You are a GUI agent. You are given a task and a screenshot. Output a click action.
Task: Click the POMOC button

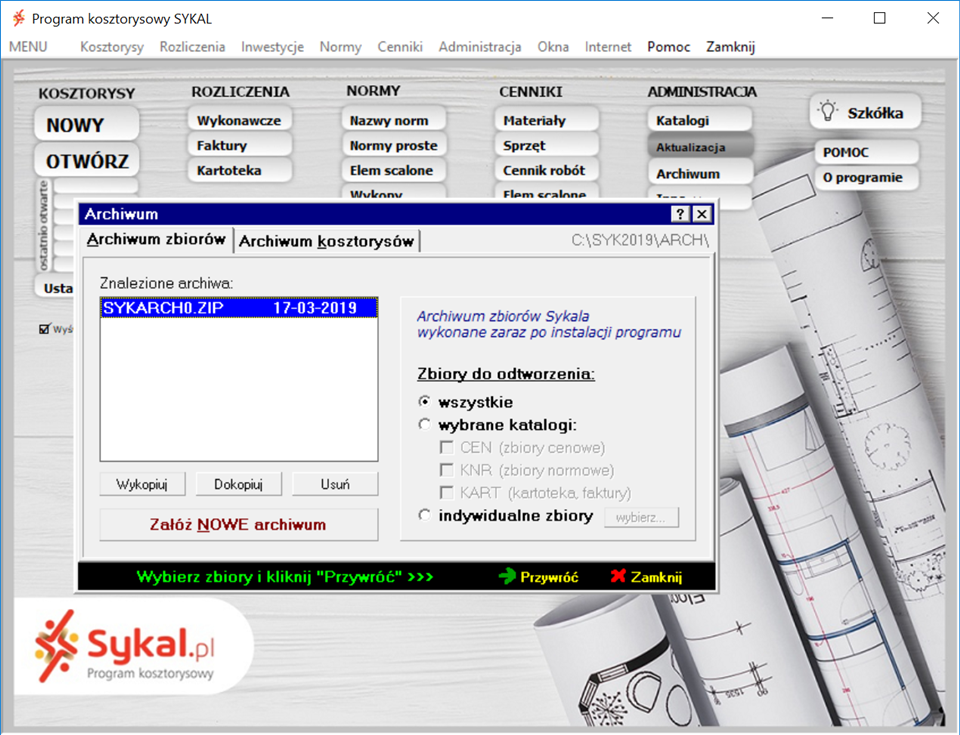pos(867,152)
